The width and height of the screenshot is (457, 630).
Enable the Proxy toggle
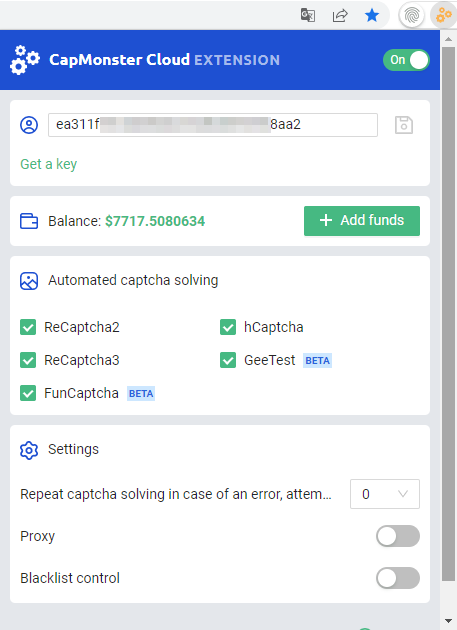coord(398,536)
